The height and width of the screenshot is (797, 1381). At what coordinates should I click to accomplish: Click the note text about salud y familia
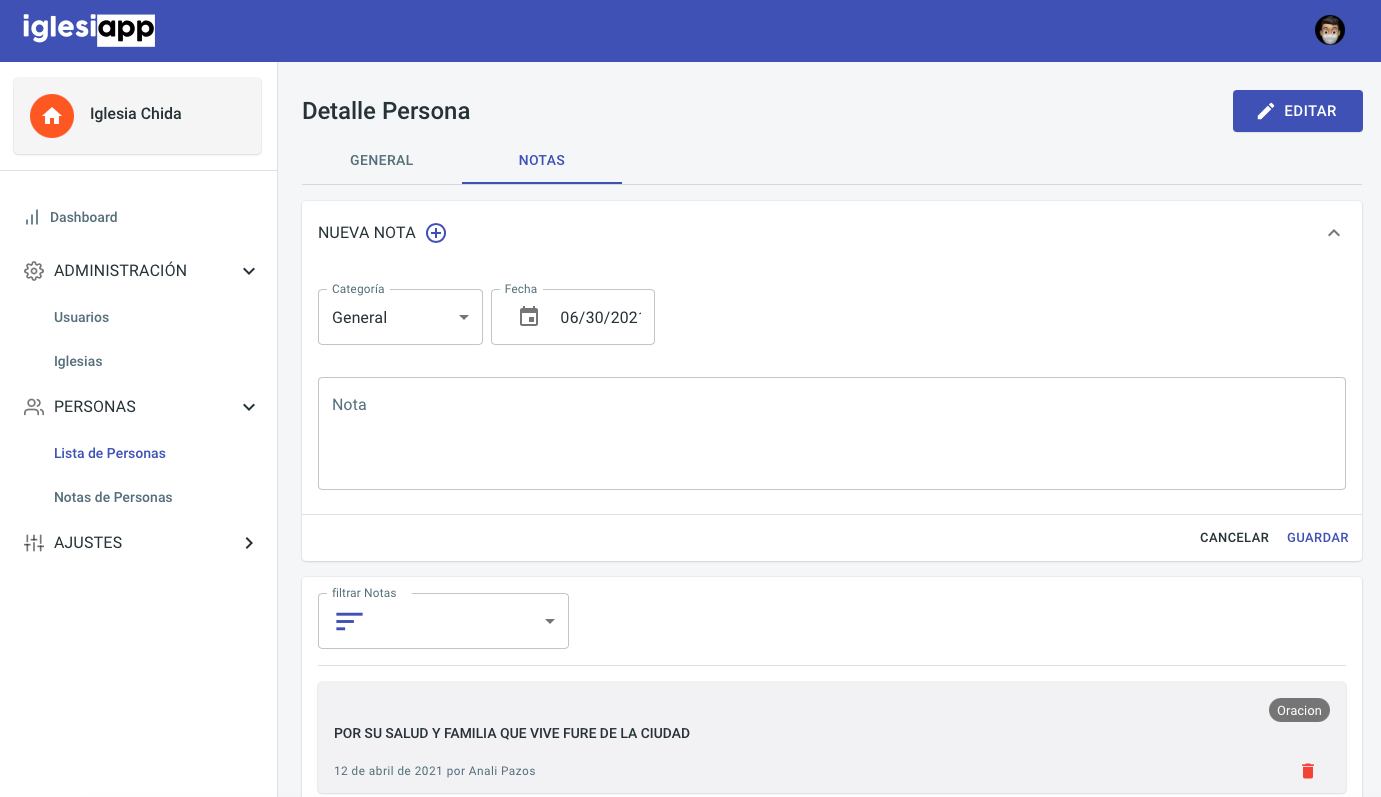(512, 733)
